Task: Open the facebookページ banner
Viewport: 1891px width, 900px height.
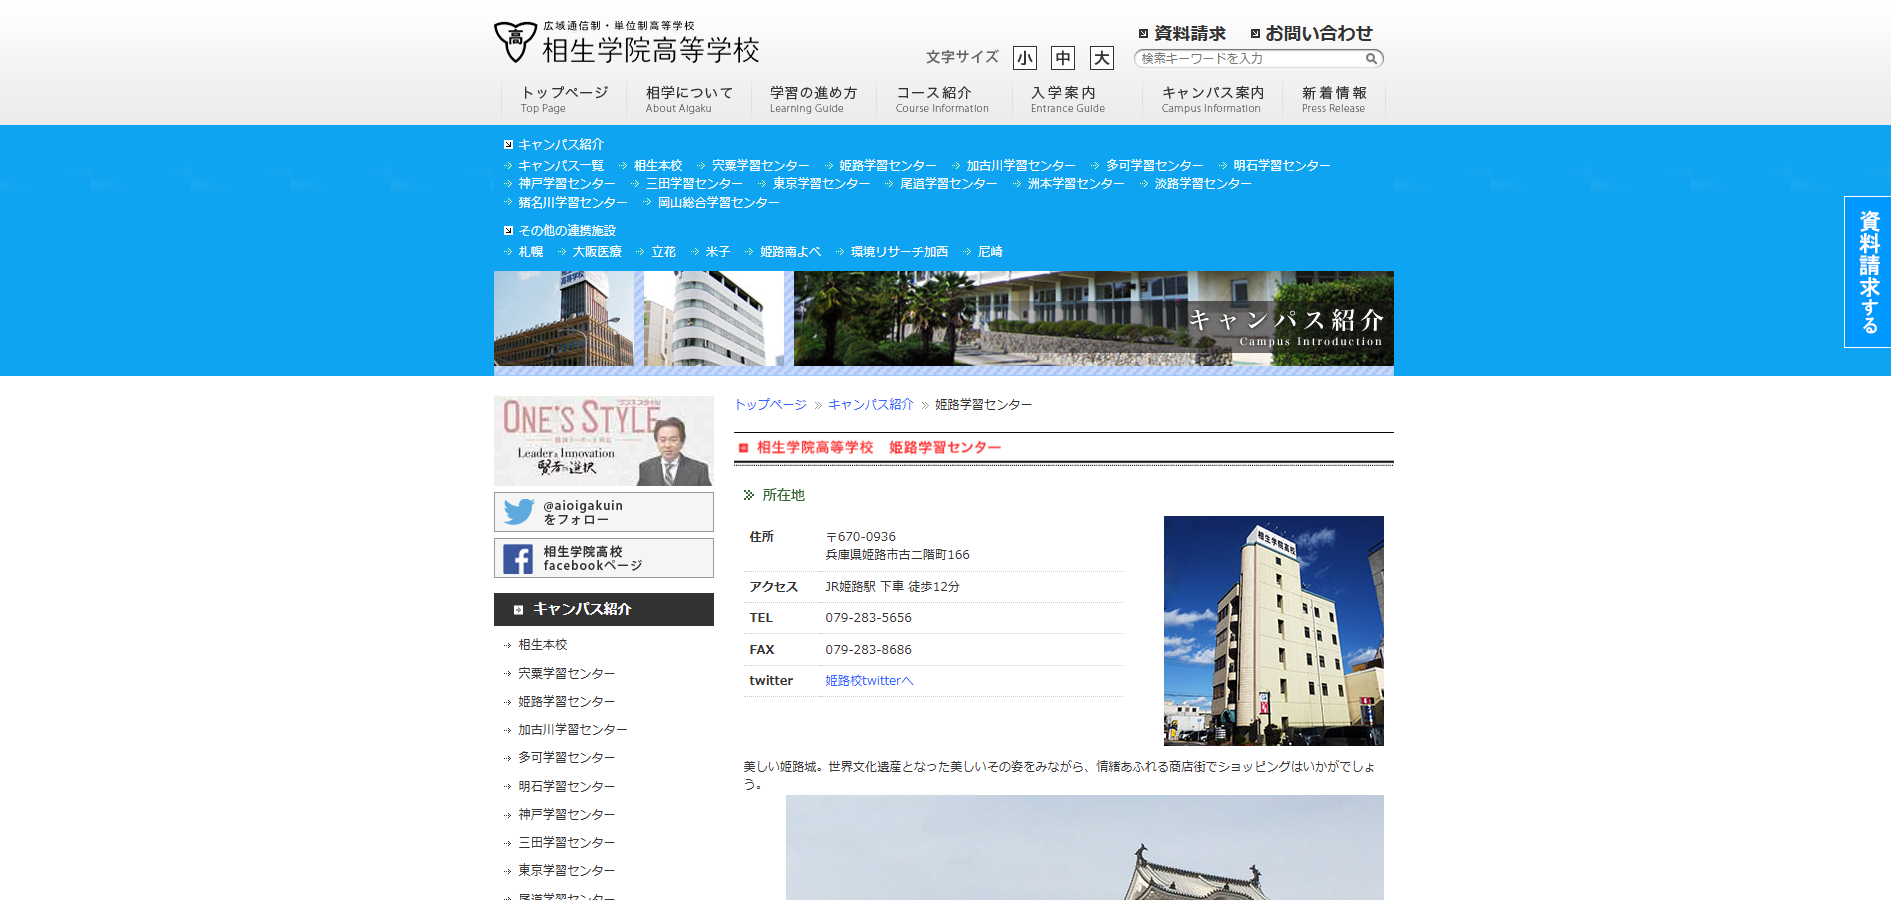Action: 603,558
